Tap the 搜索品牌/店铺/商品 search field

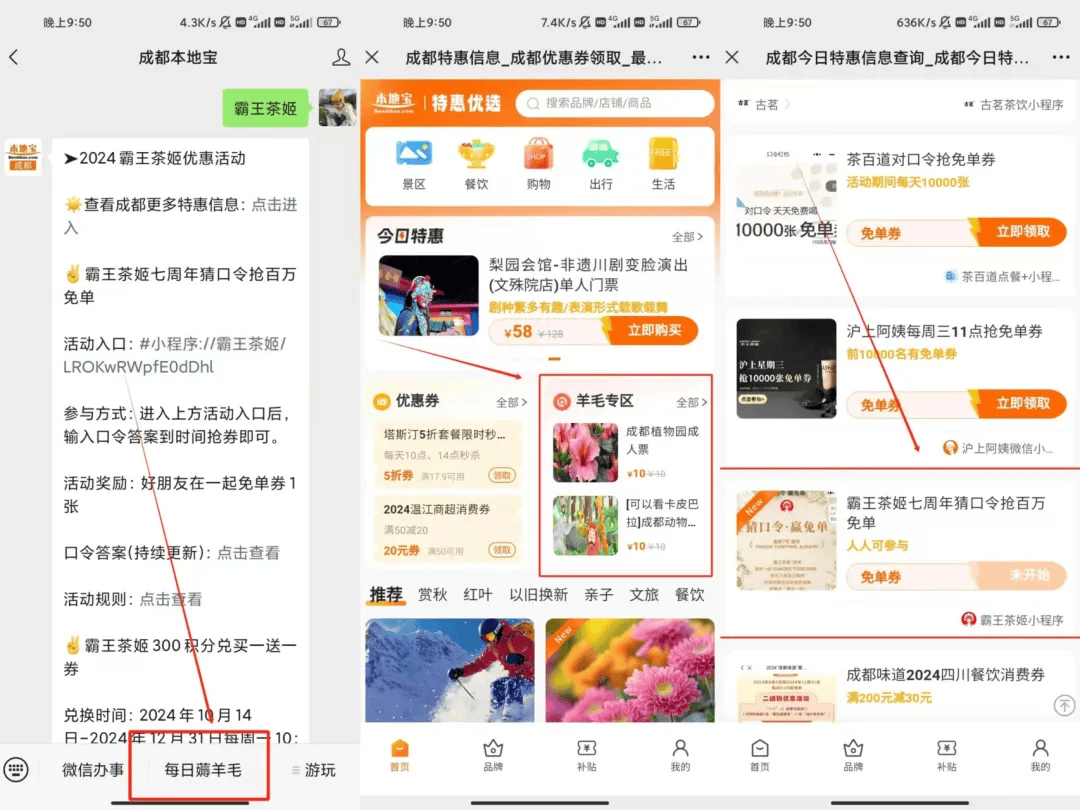[x=614, y=103]
